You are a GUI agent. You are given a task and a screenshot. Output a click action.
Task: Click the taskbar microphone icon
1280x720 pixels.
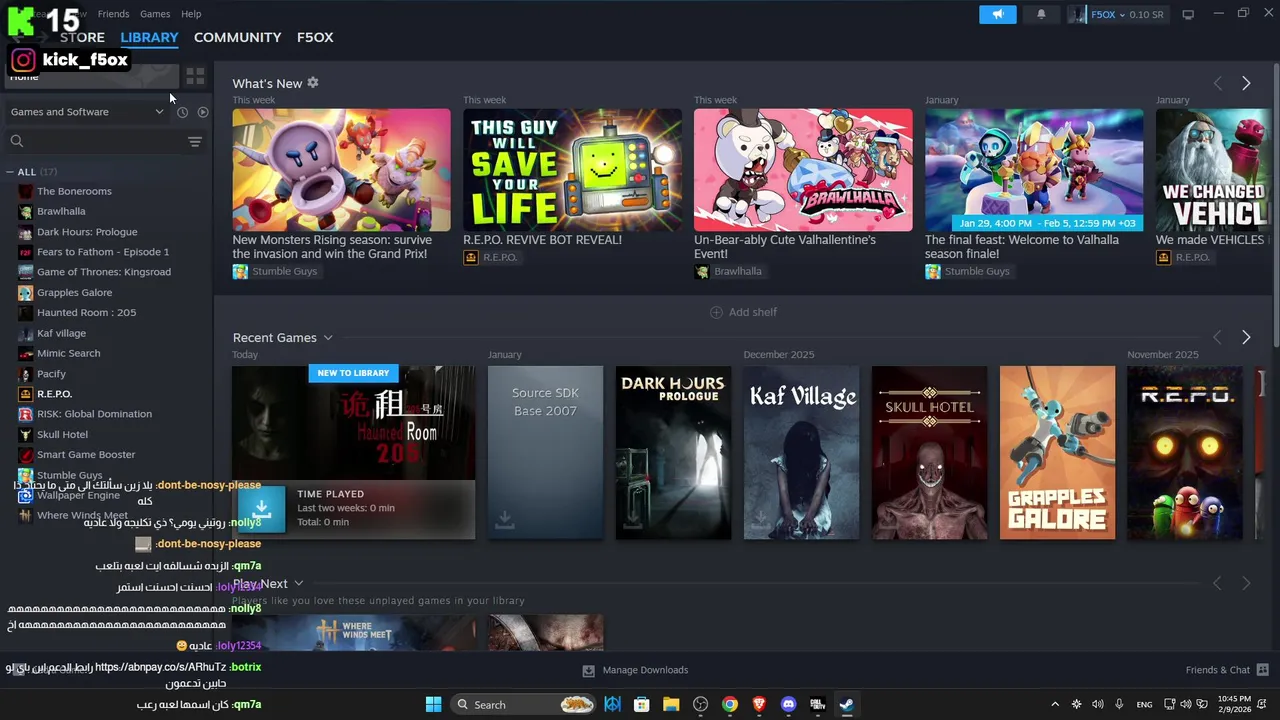pyautogui.click(x=1119, y=705)
